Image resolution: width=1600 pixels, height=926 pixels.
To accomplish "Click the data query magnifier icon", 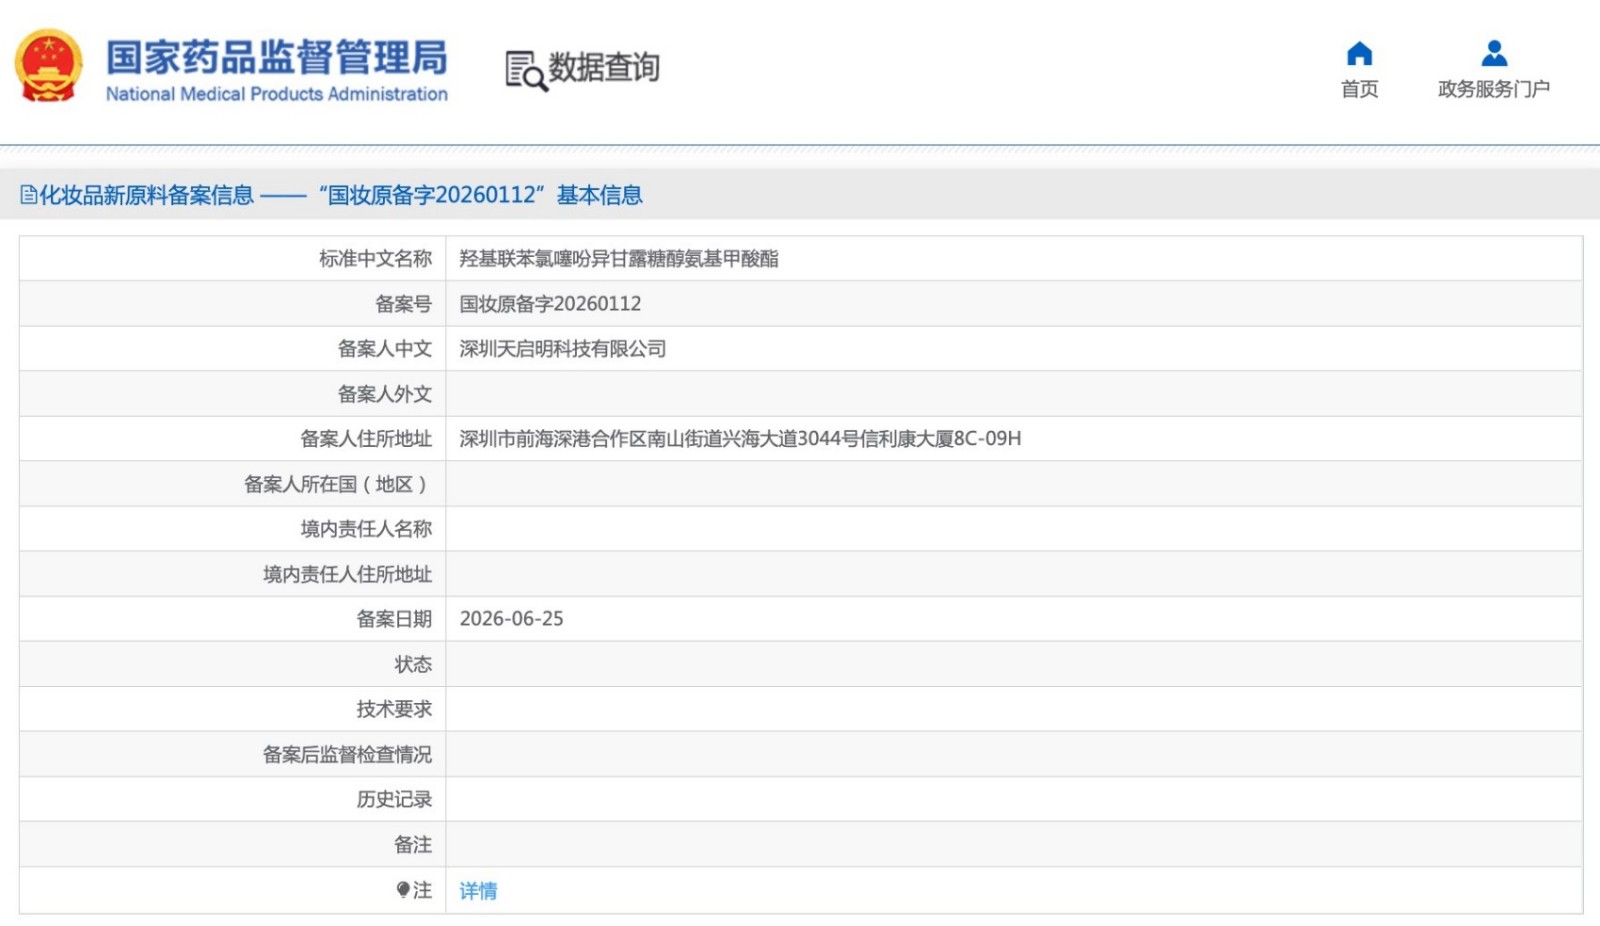I will [x=526, y=70].
